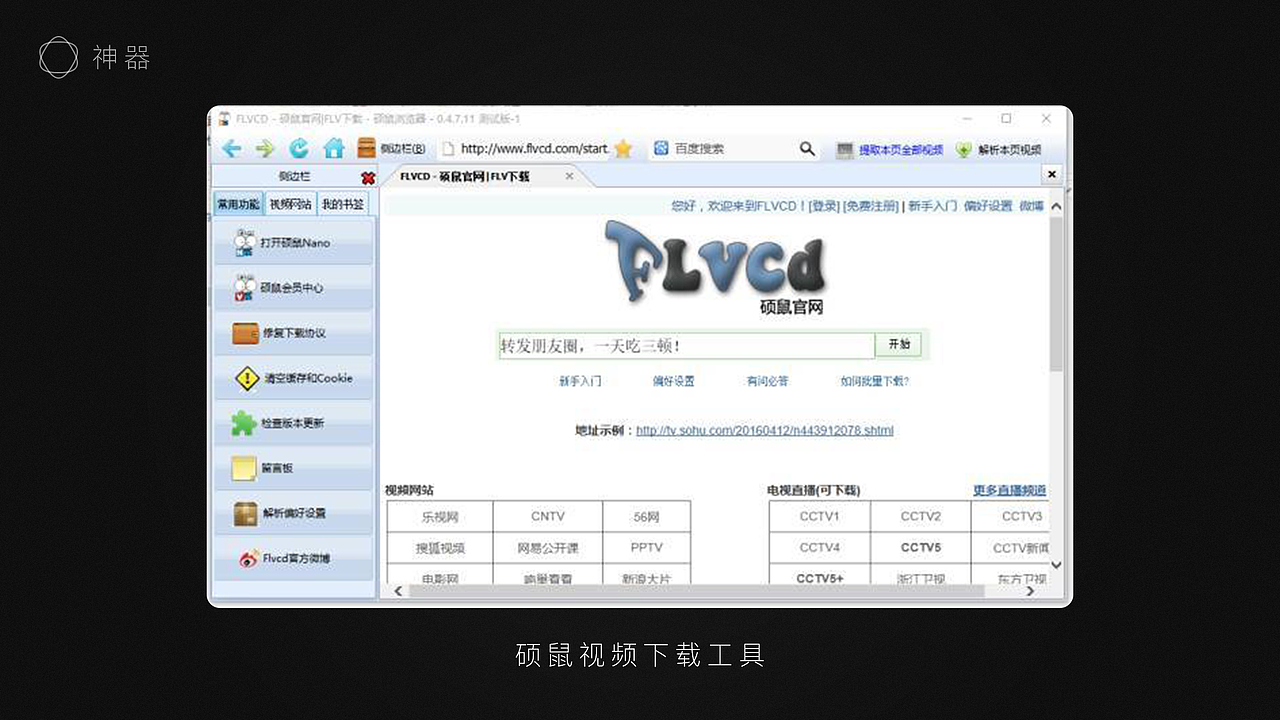The height and width of the screenshot is (720, 1280).
Task: Click the CCTV1 channel cell
Action: tap(820, 517)
